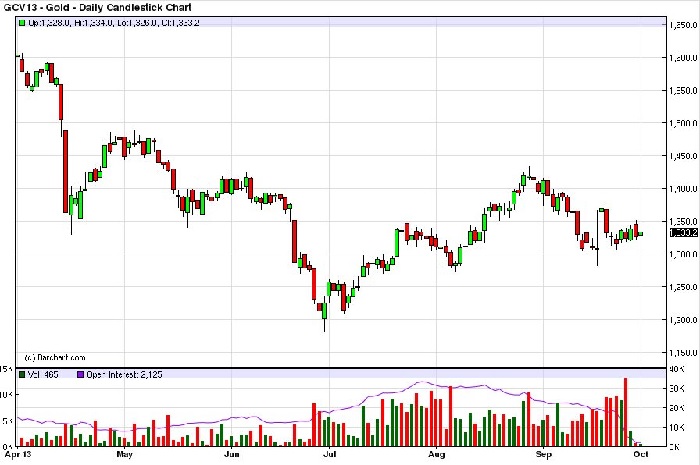The height and width of the screenshot is (465, 700).
Task: Click the dark green Vol legend square
Action: click(22, 374)
